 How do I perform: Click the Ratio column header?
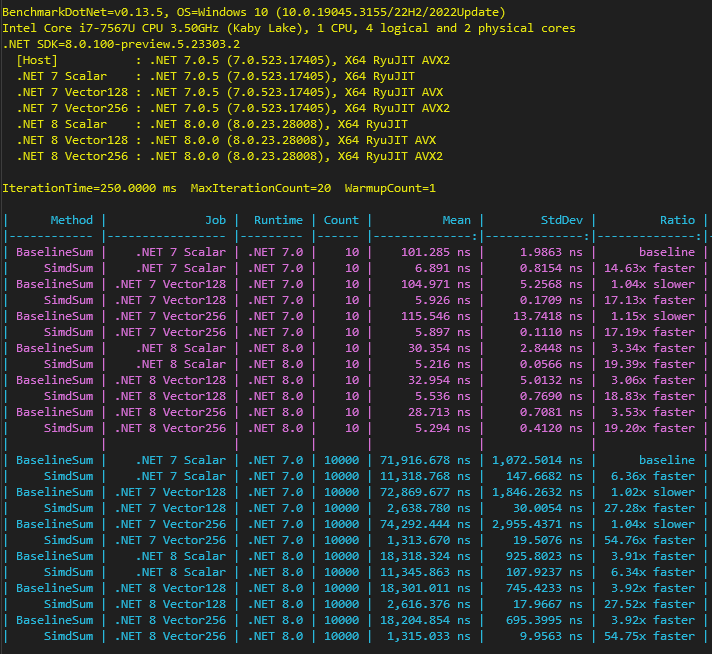click(x=677, y=220)
